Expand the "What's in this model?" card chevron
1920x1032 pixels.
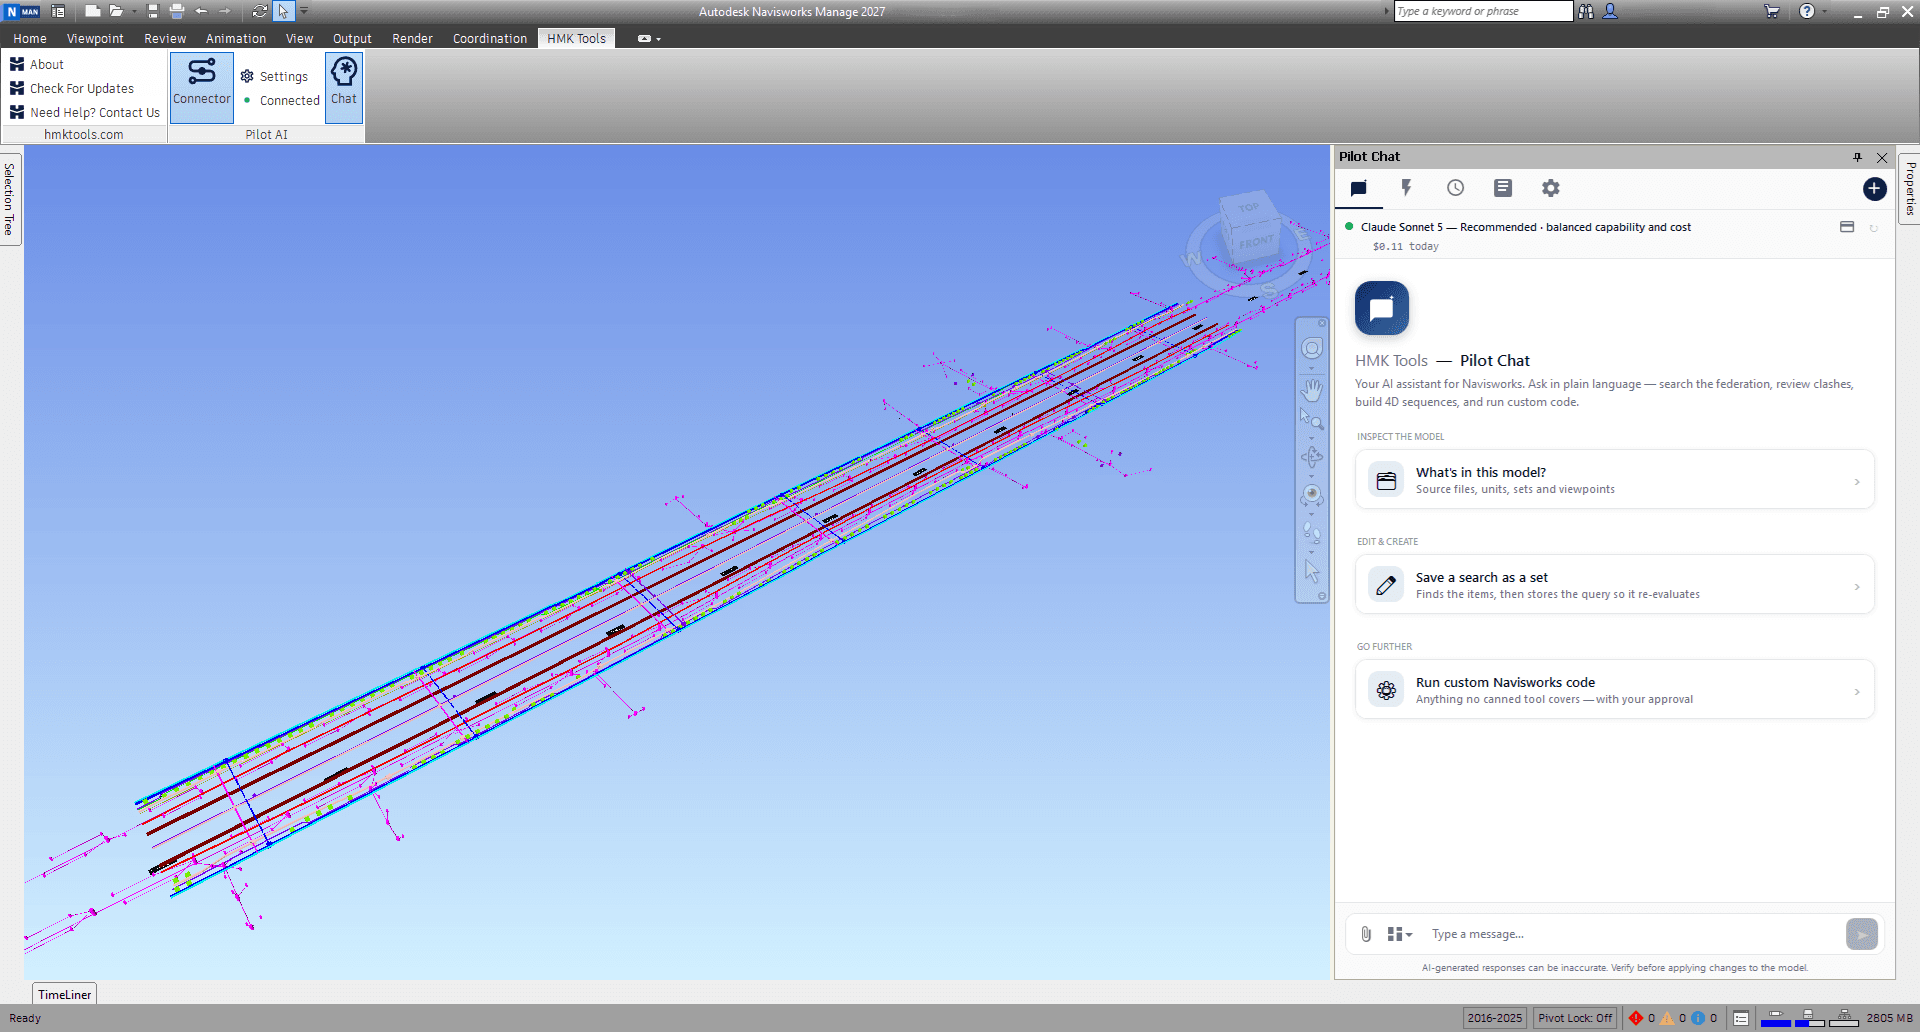point(1857,482)
